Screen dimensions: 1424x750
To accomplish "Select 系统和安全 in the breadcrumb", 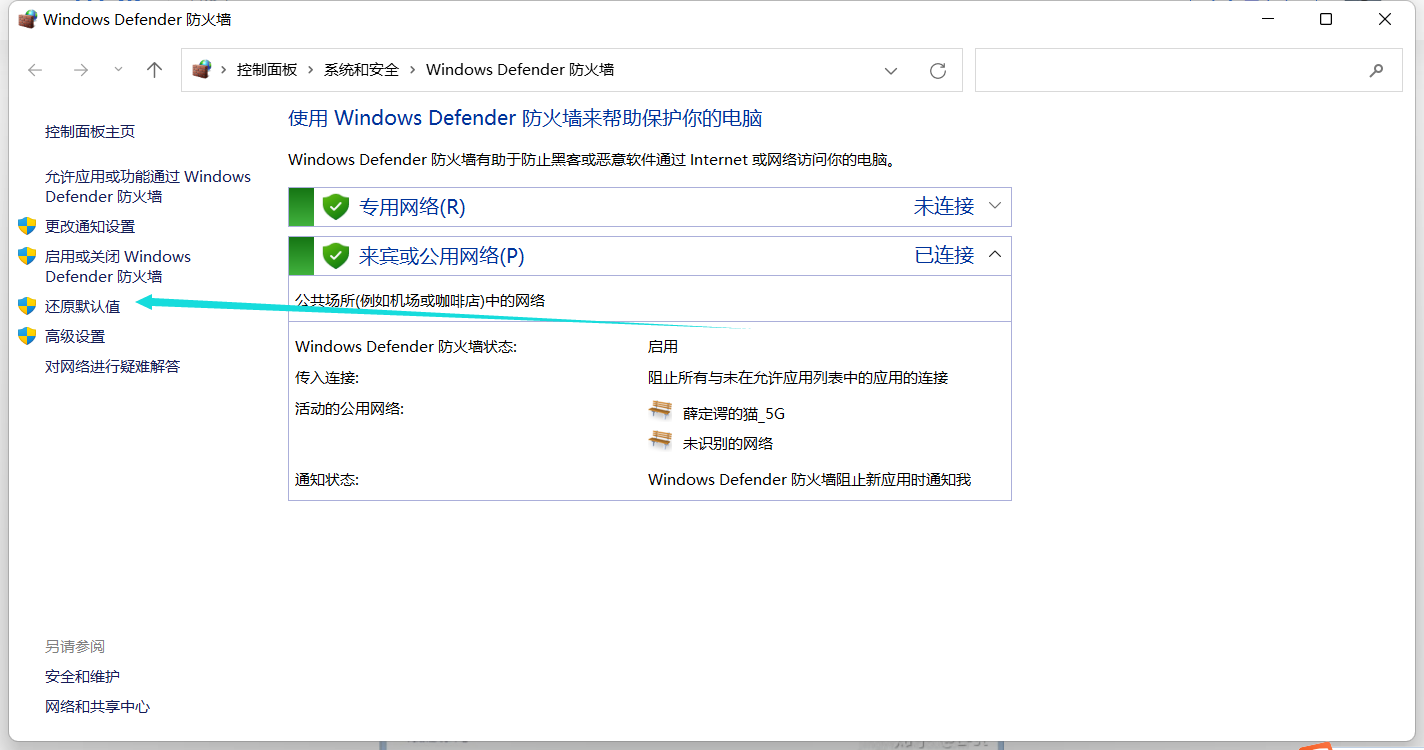I will point(361,70).
